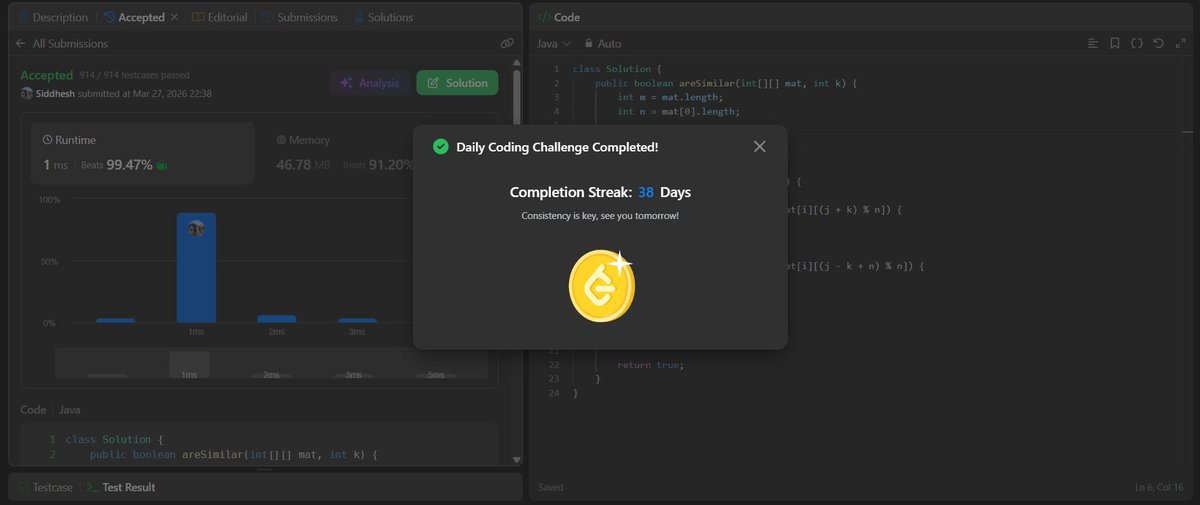Open the Editorial tab
The width and height of the screenshot is (1200, 505).
tap(220, 17)
